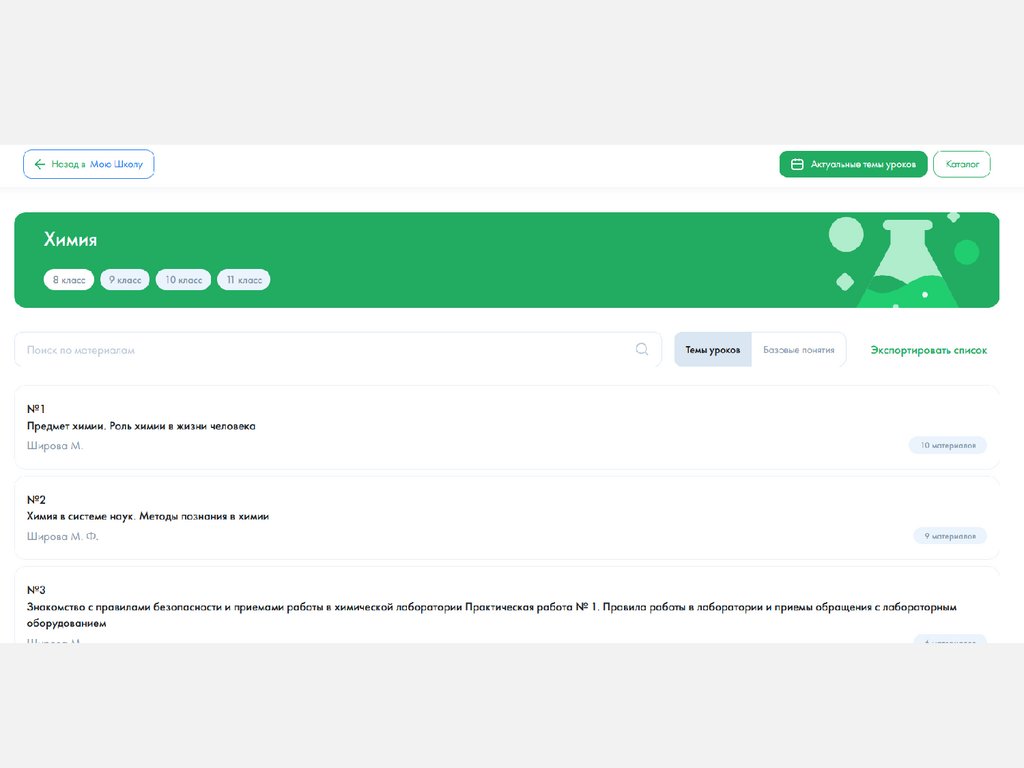Screen dimensions: 1024x768
Task: Click the magnifier search icon
Action: point(642,349)
